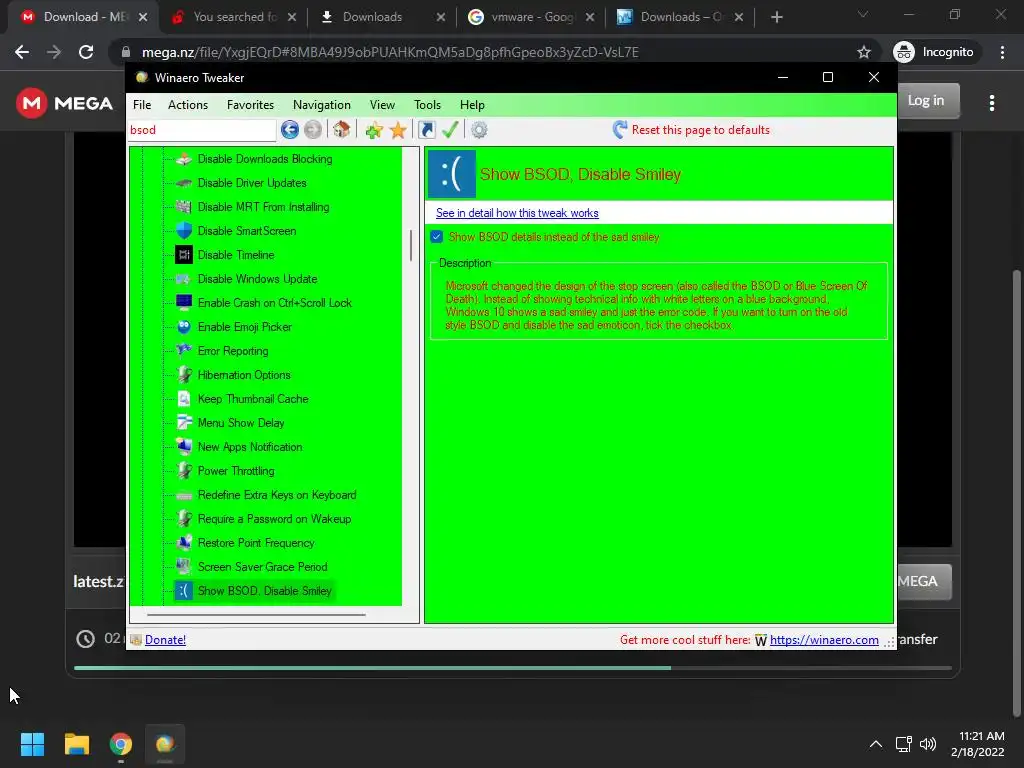
Task: Click the Incognito profile button
Action: click(934, 52)
